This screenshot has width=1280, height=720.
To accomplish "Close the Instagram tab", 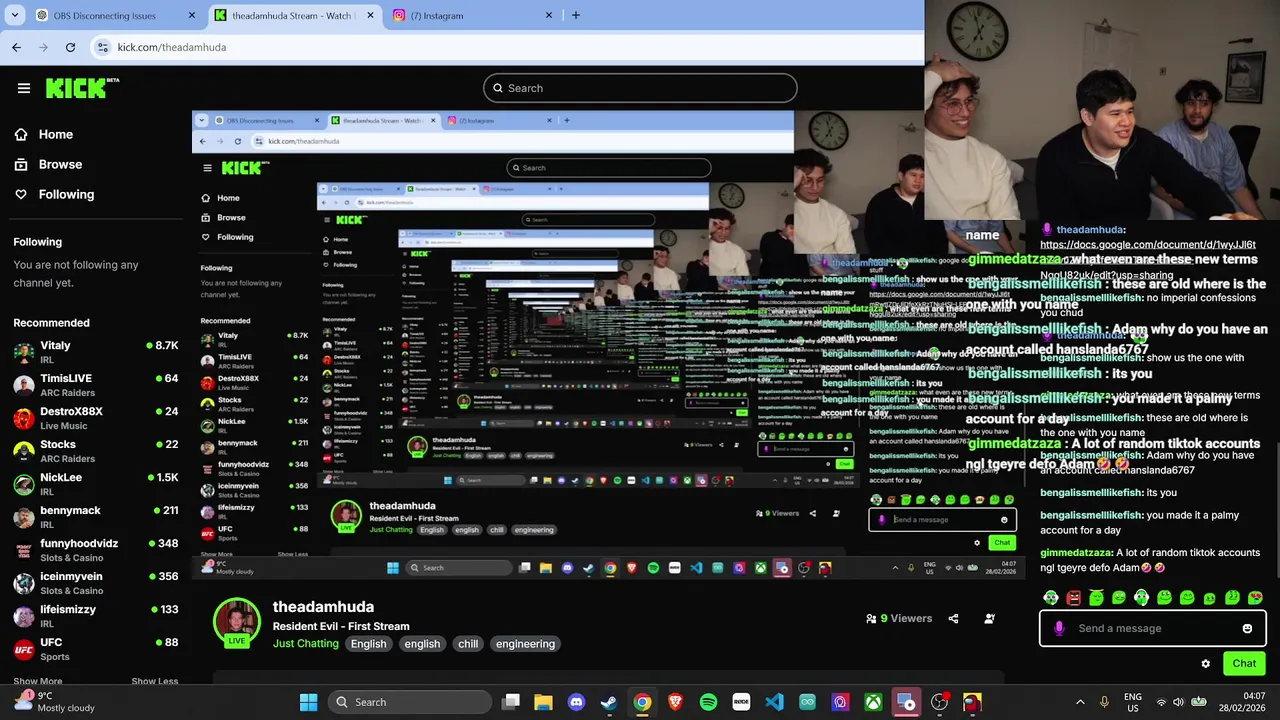I will click(548, 15).
